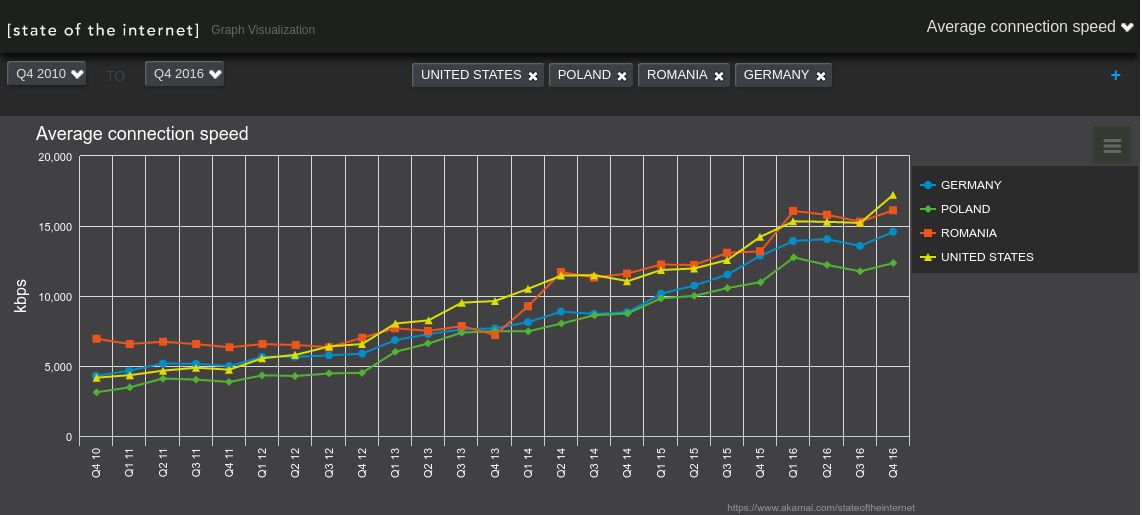Toggle UNITED STATES series in the legend
This screenshot has height=515, width=1142.
977,257
